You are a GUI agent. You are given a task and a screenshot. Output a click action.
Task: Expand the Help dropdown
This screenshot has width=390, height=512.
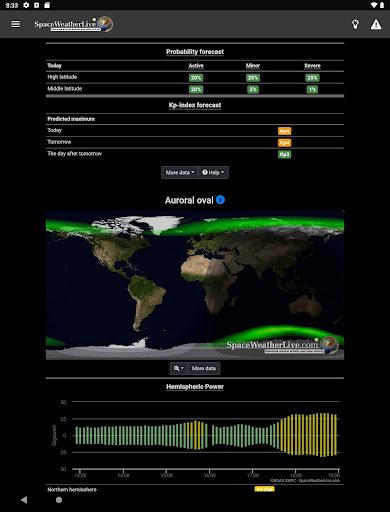[213, 172]
